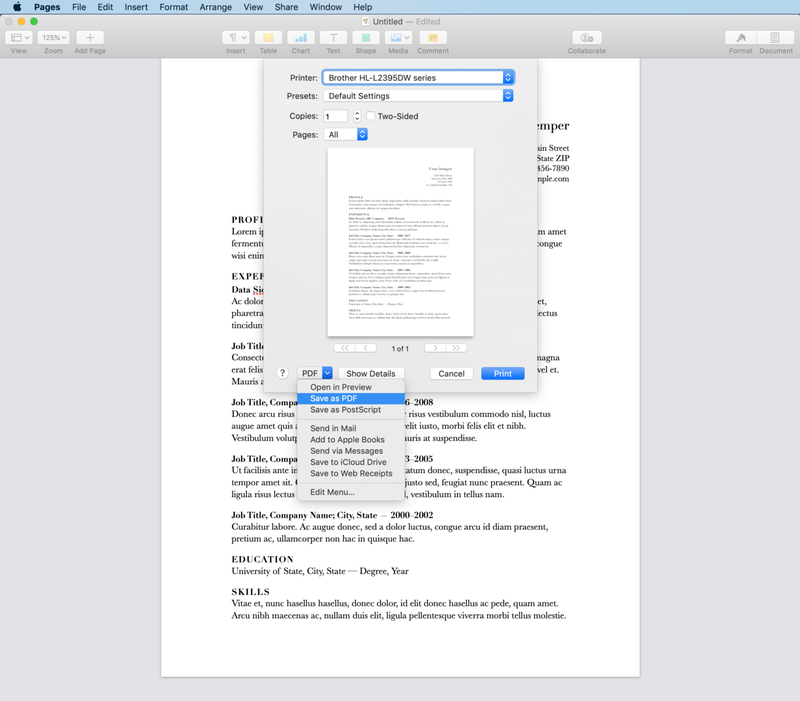The height and width of the screenshot is (701, 800).
Task: Add a Comment from the toolbar
Action: [433, 38]
